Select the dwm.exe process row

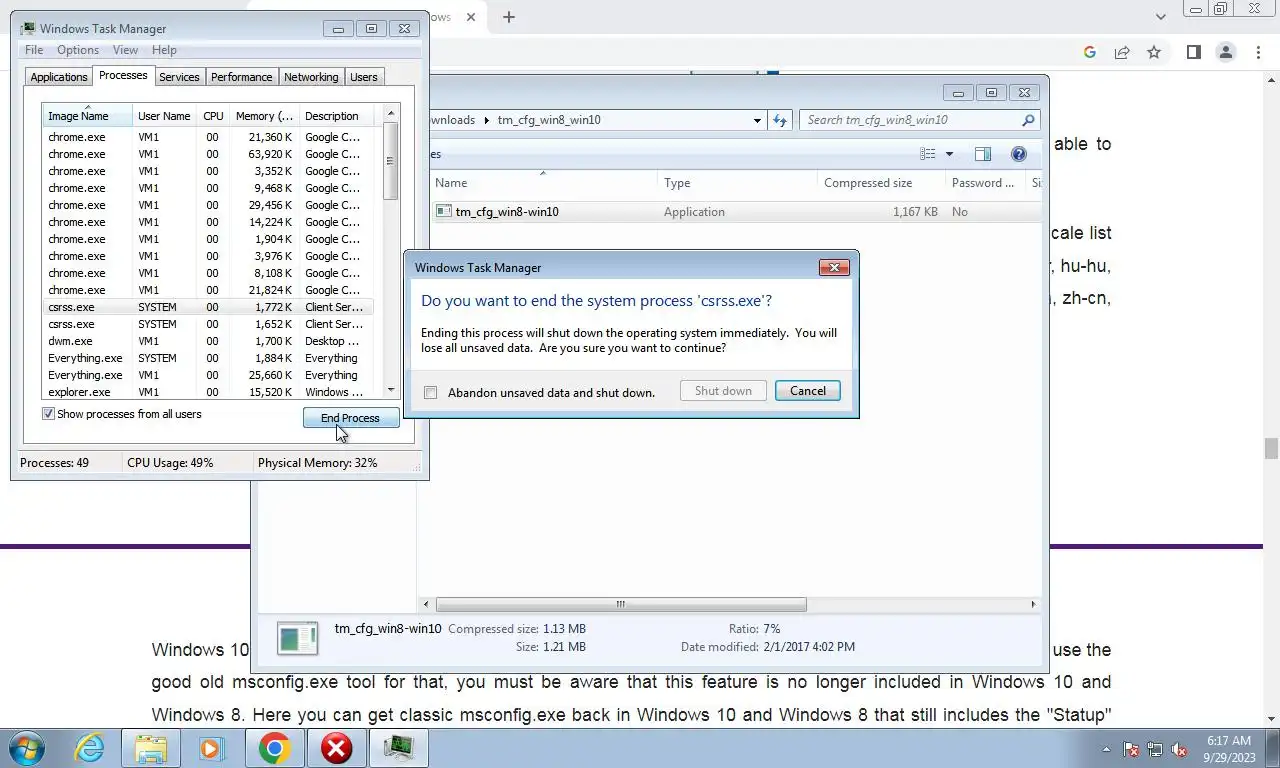208,341
